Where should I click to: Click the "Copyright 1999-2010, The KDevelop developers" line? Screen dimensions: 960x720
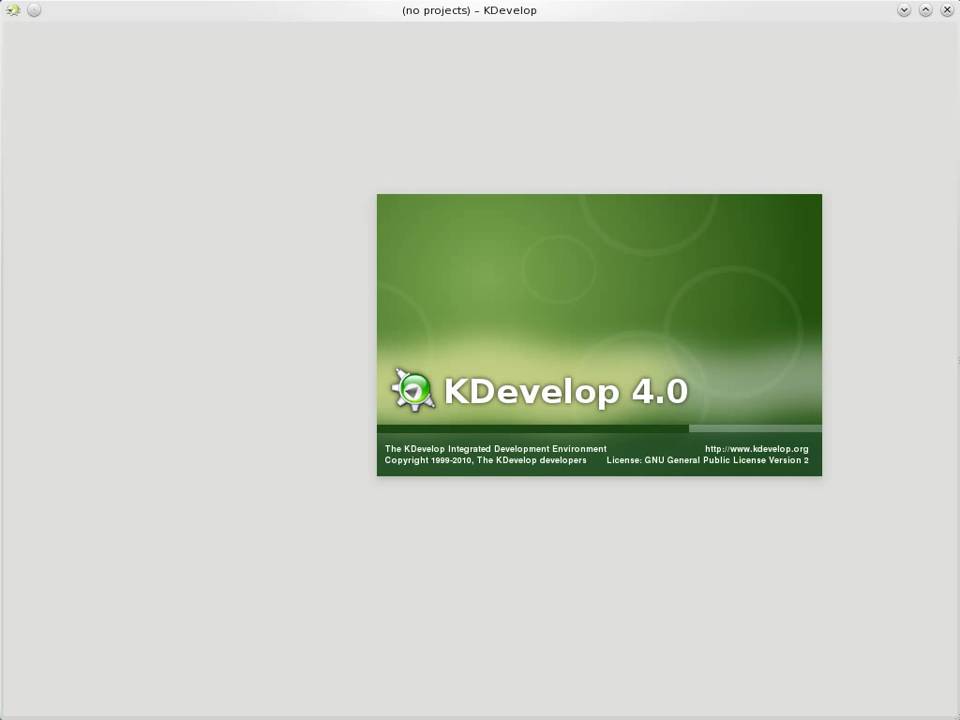click(486, 460)
